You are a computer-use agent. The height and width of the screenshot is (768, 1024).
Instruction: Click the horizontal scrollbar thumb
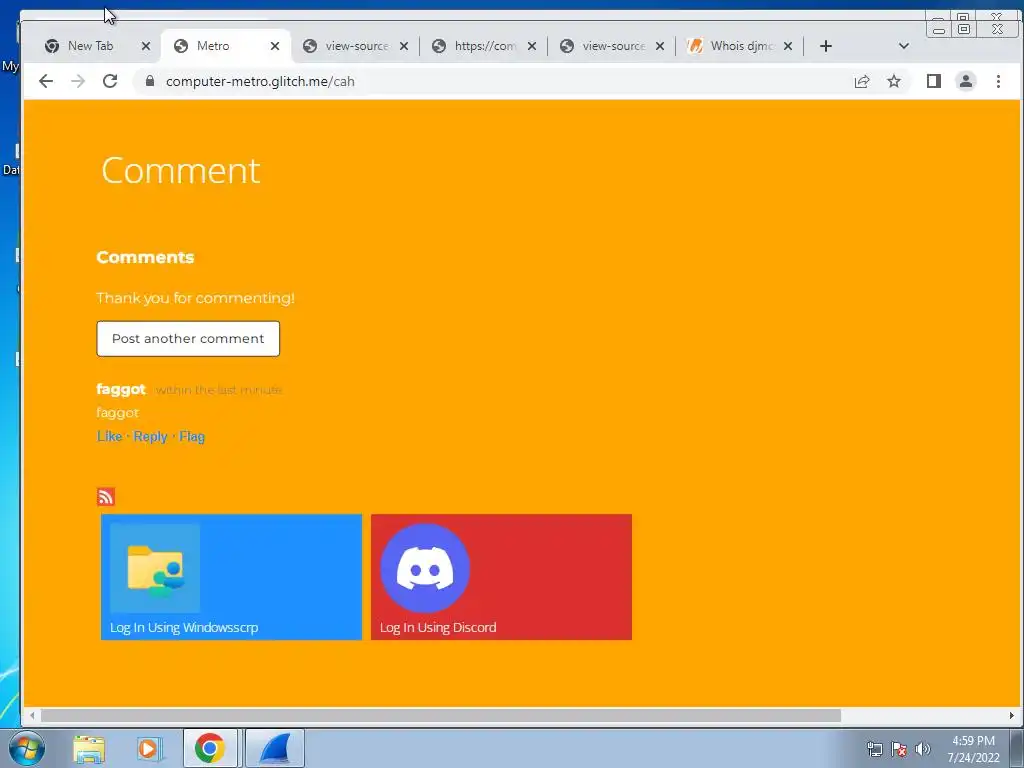pyautogui.click(x=441, y=716)
